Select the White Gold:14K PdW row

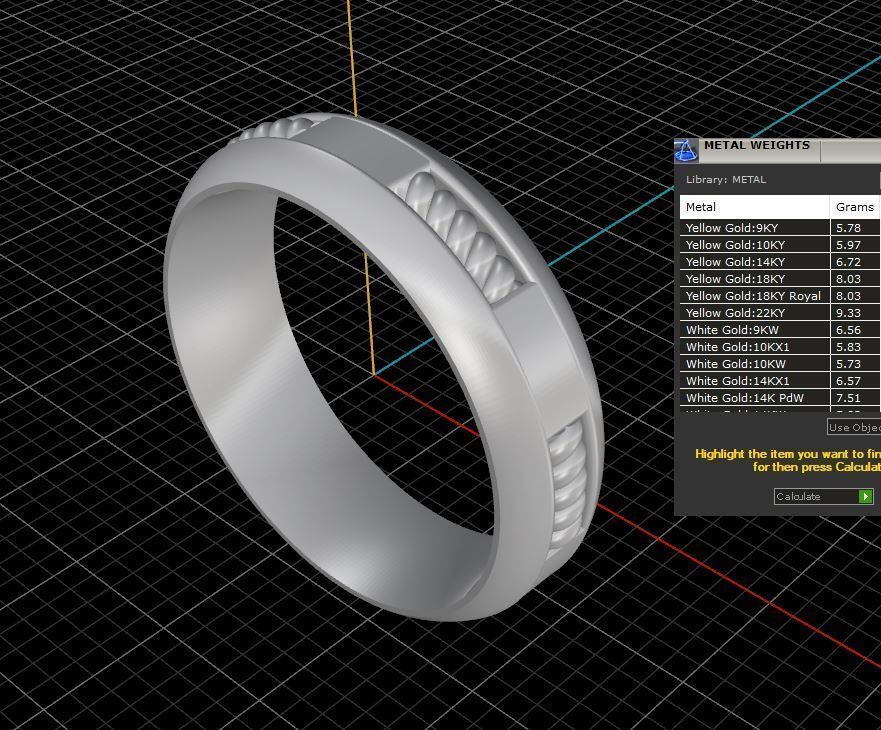pos(780,397)
